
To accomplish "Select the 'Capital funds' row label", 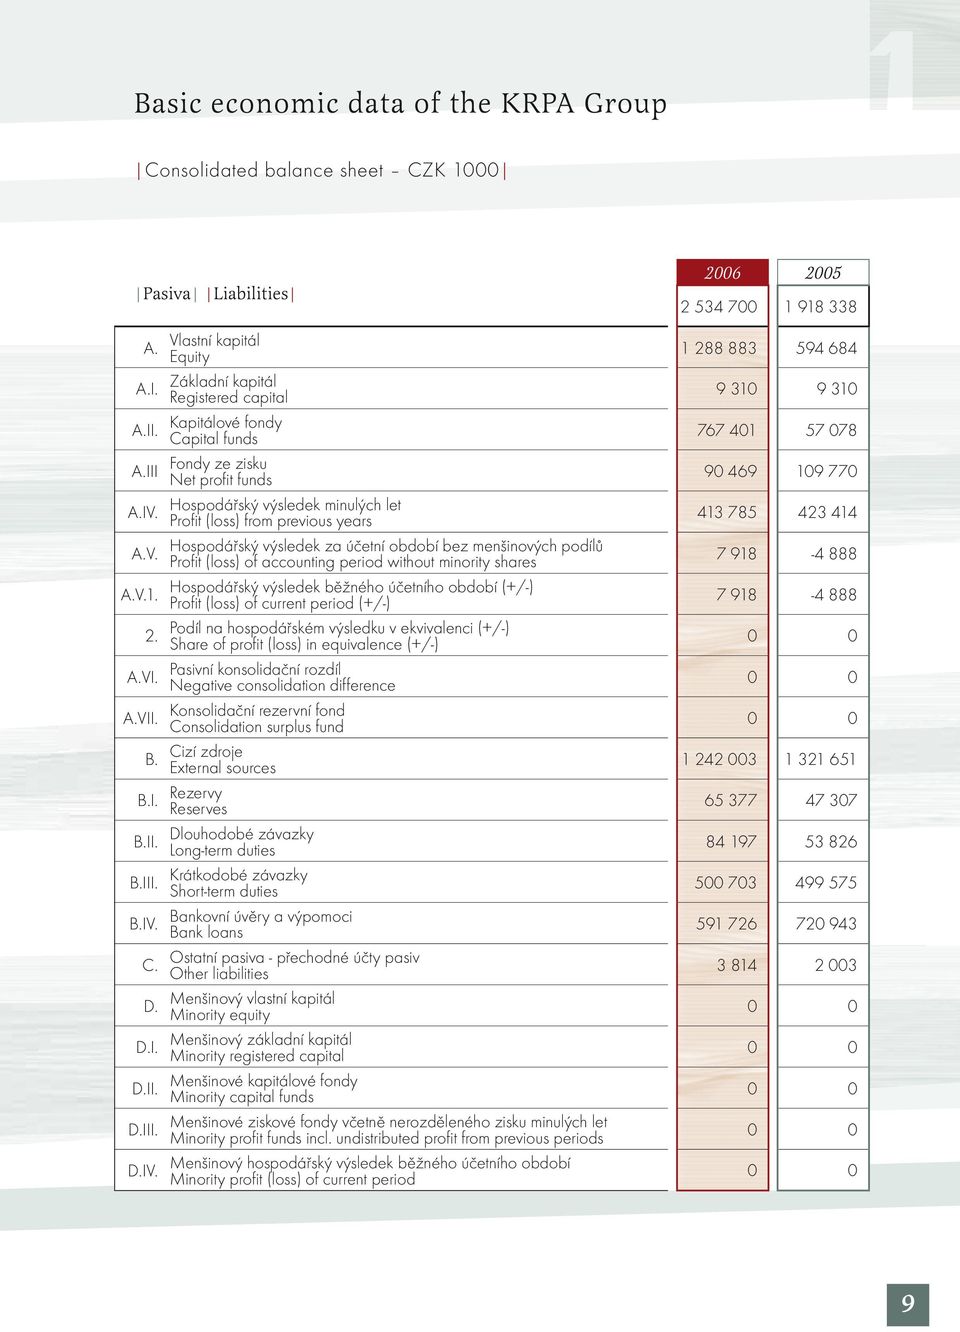I will pyautogui.click(x=213, y=439).
